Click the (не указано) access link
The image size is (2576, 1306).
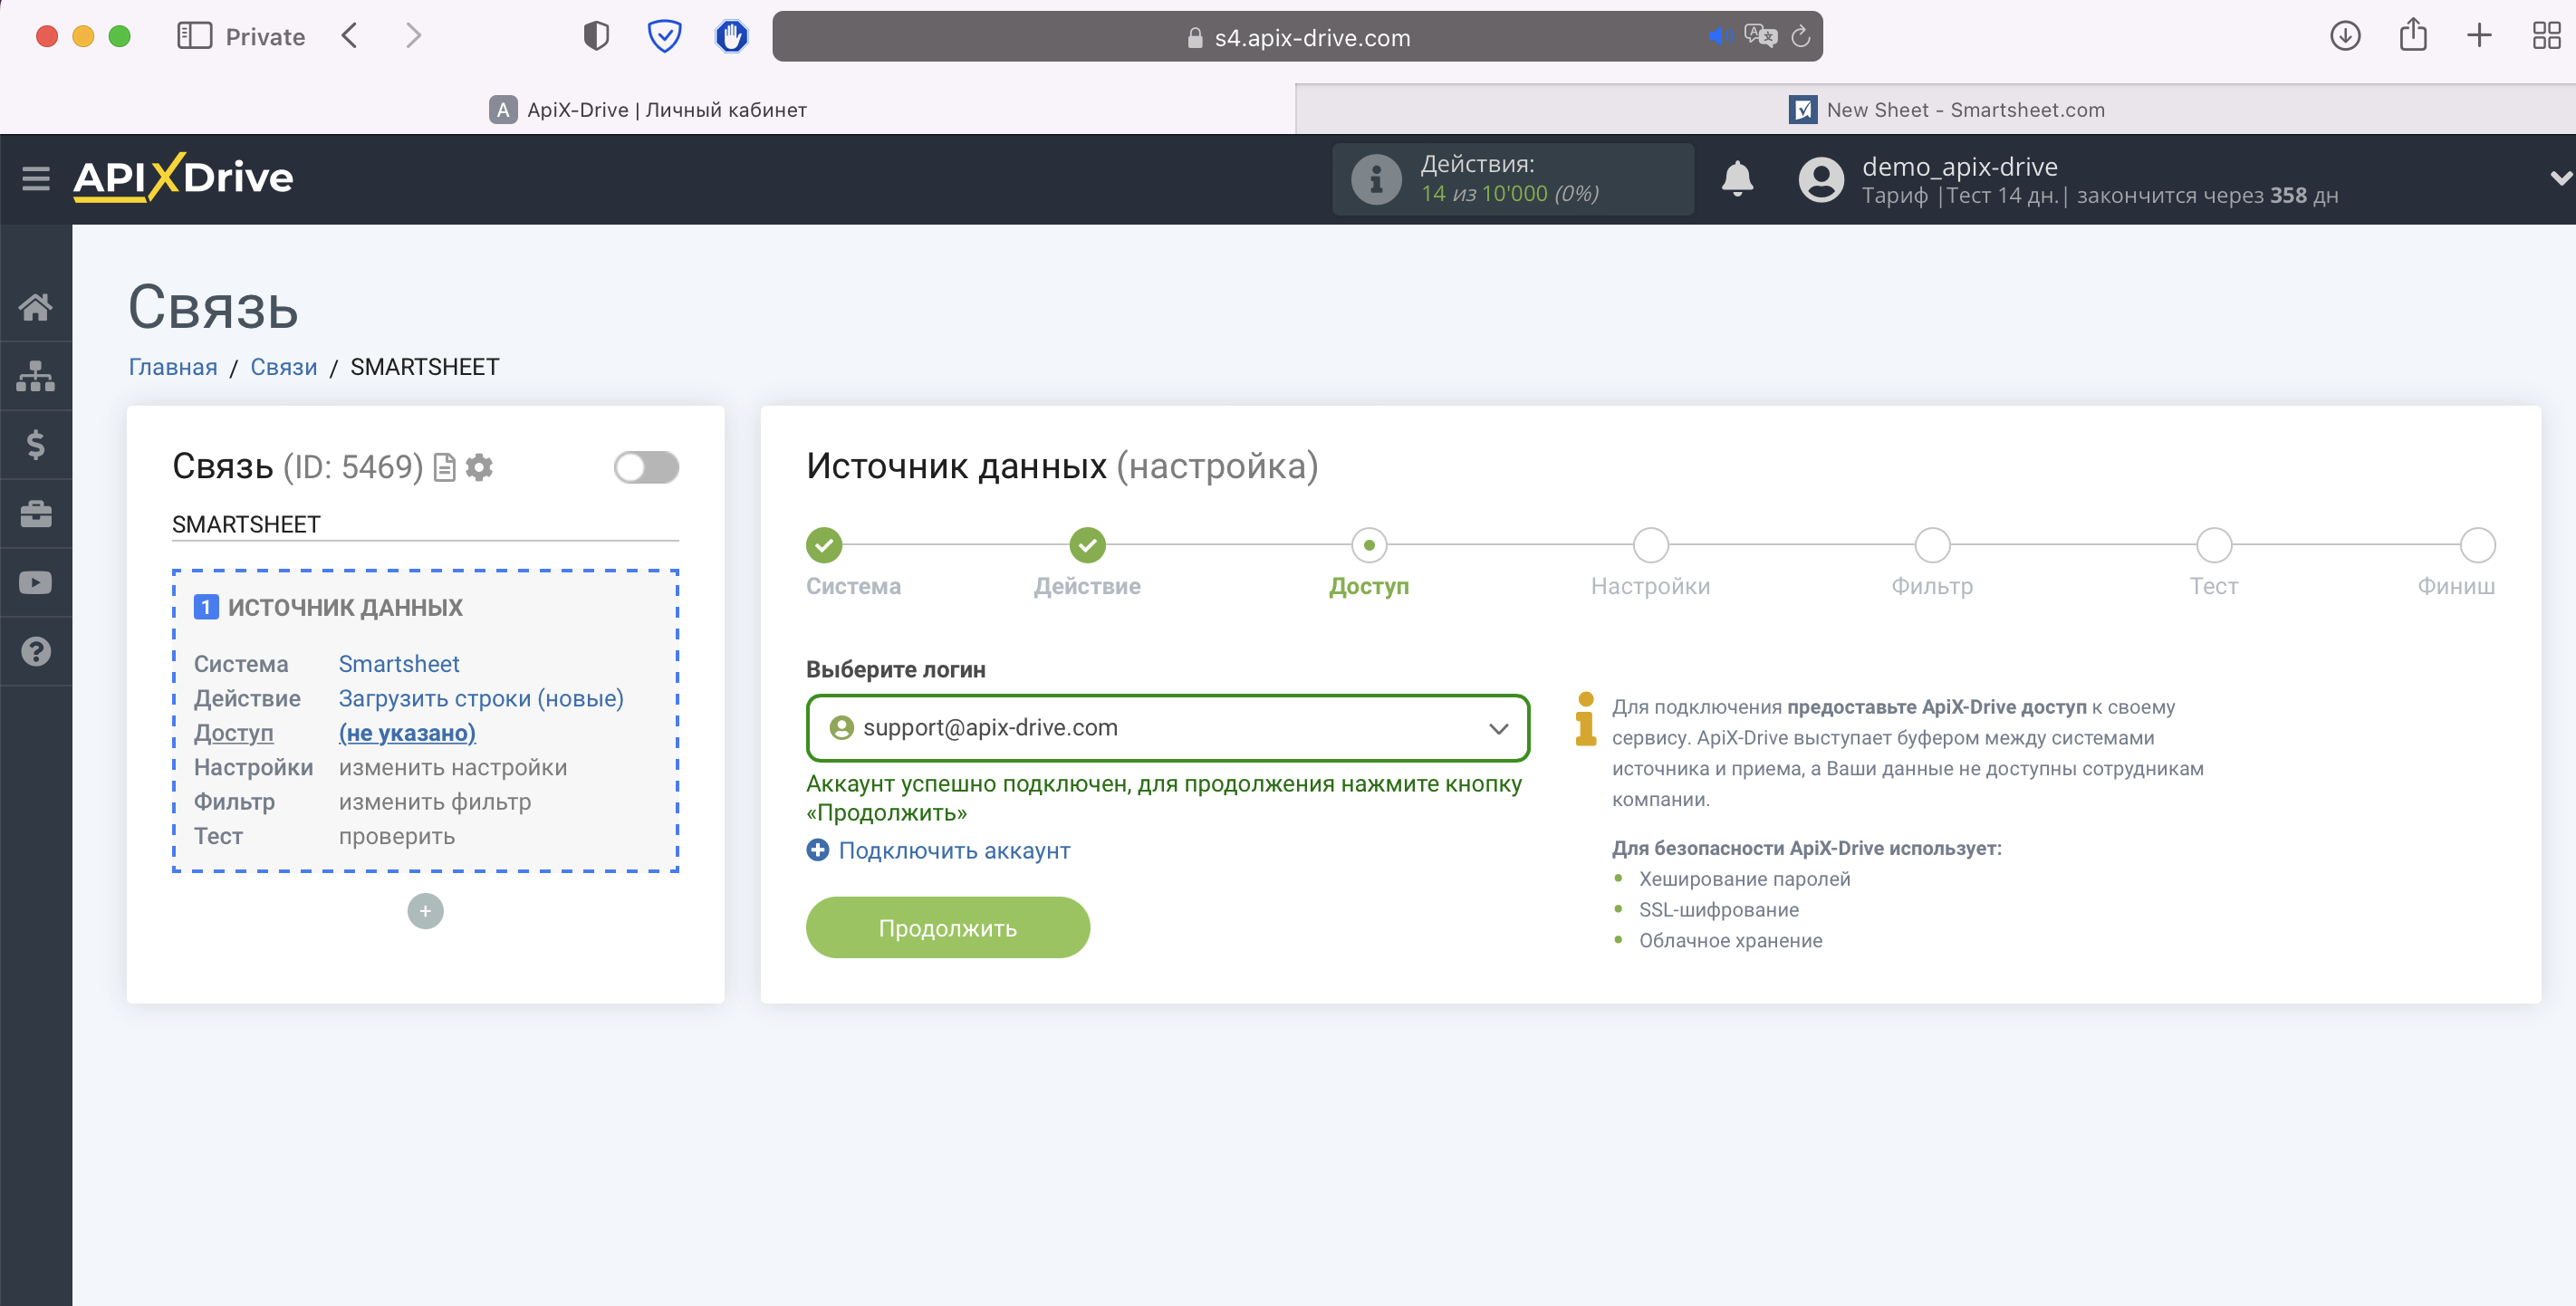pos(407,733)
